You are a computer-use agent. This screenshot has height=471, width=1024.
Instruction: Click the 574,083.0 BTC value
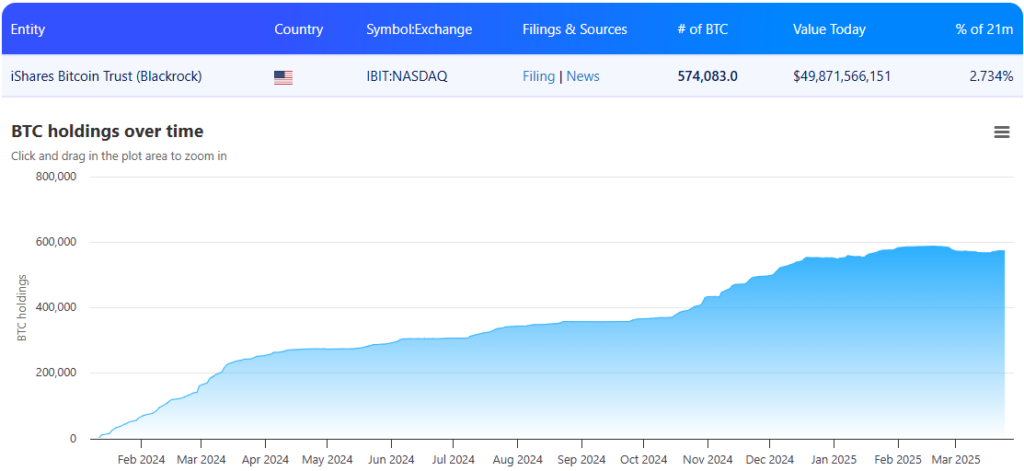tap(708, 76)
